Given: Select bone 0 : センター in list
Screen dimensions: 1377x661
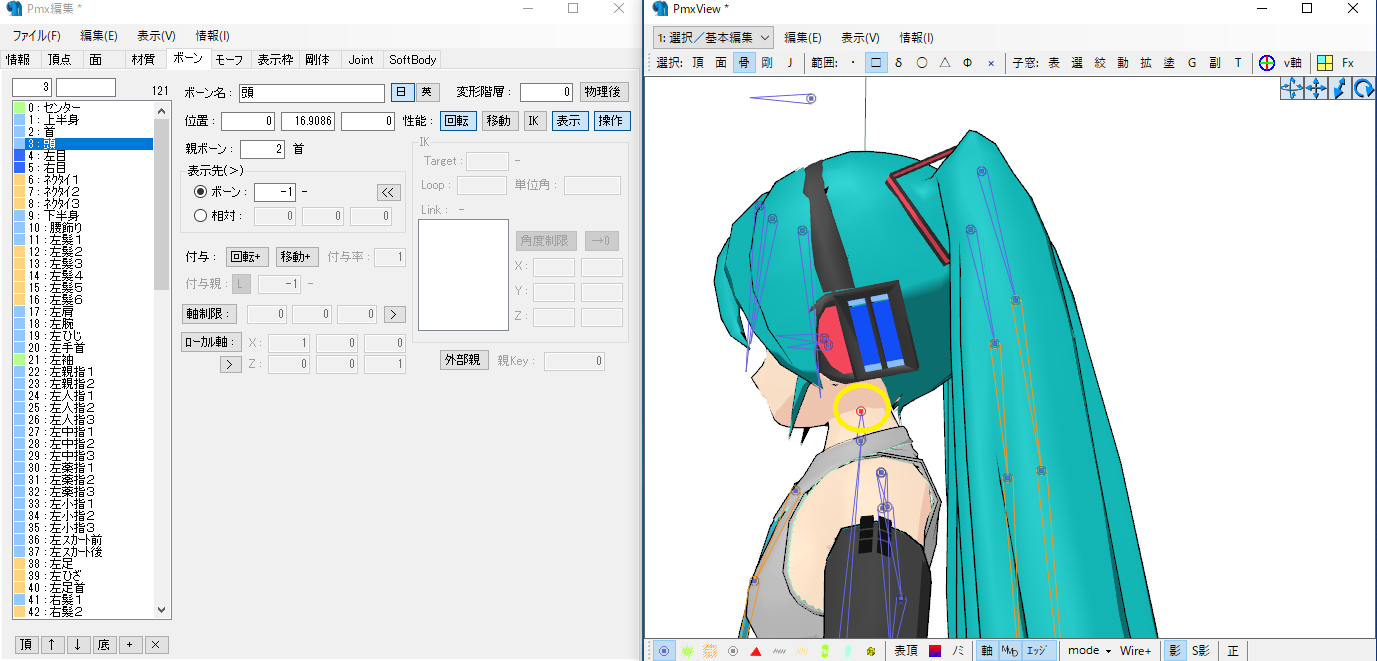Looking at the screenshot, I should tap(84, 107).
